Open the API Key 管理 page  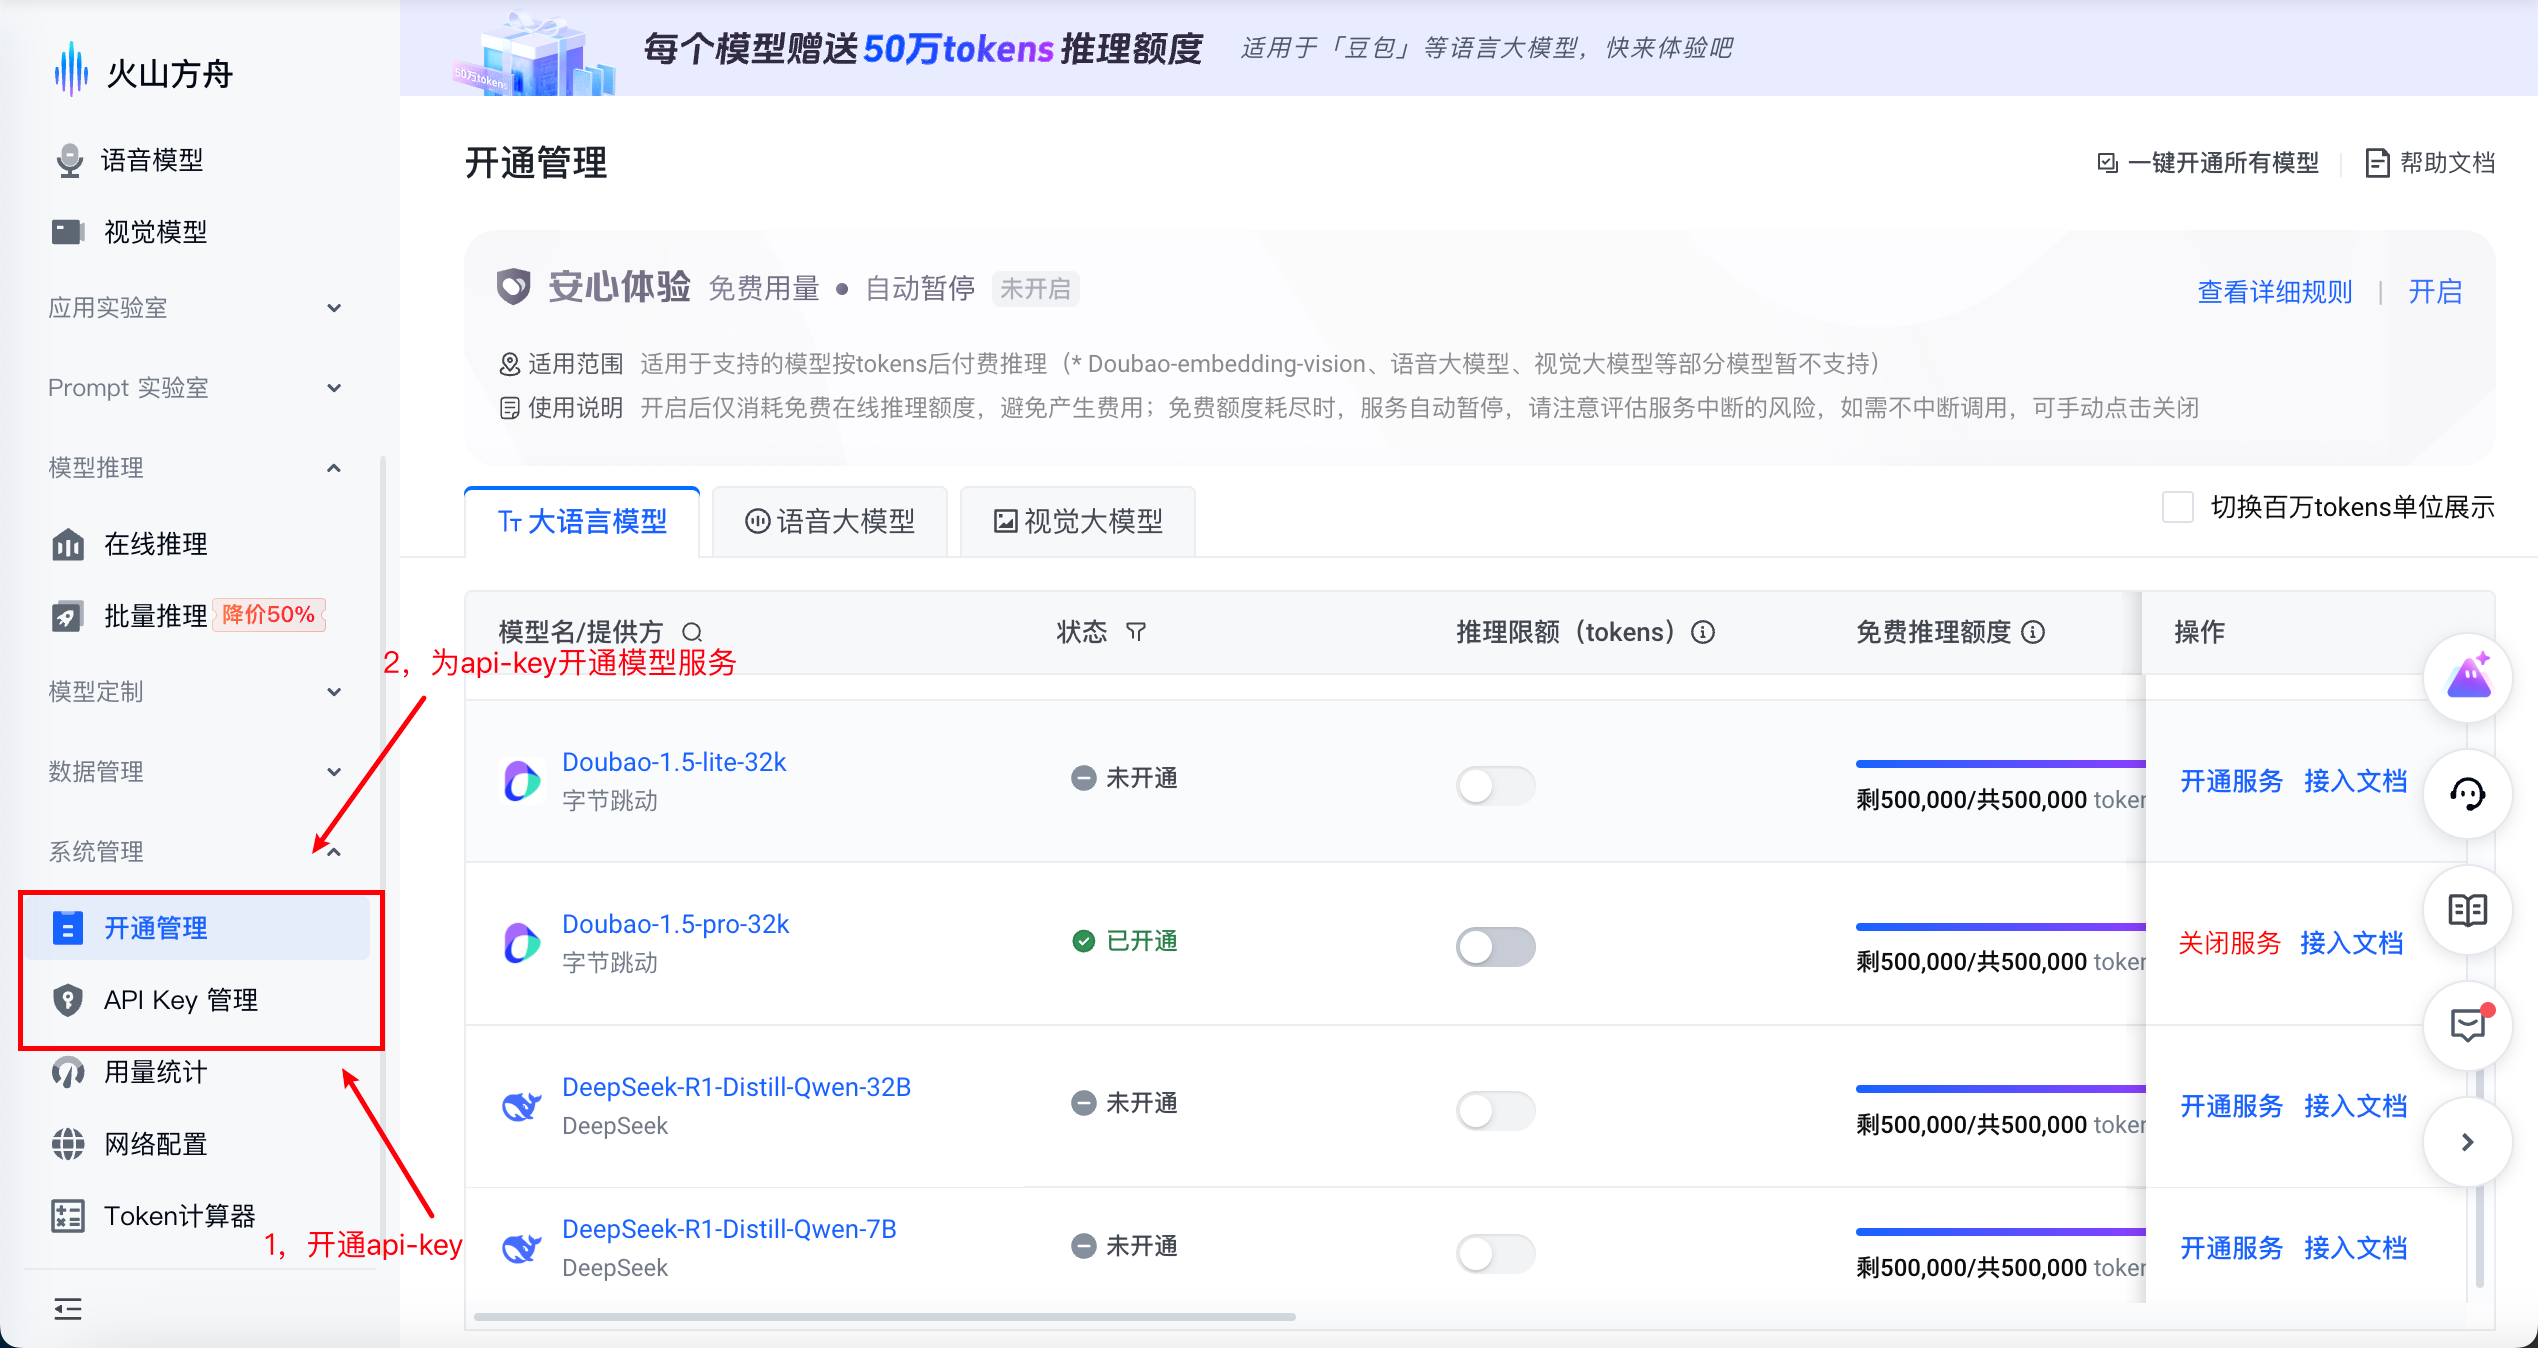[x=180, y=1000]
